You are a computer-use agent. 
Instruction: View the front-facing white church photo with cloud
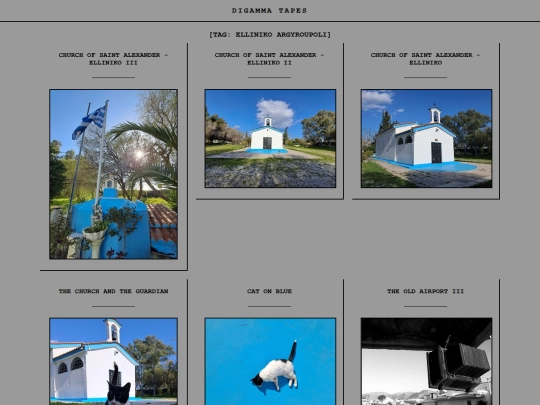270,138
